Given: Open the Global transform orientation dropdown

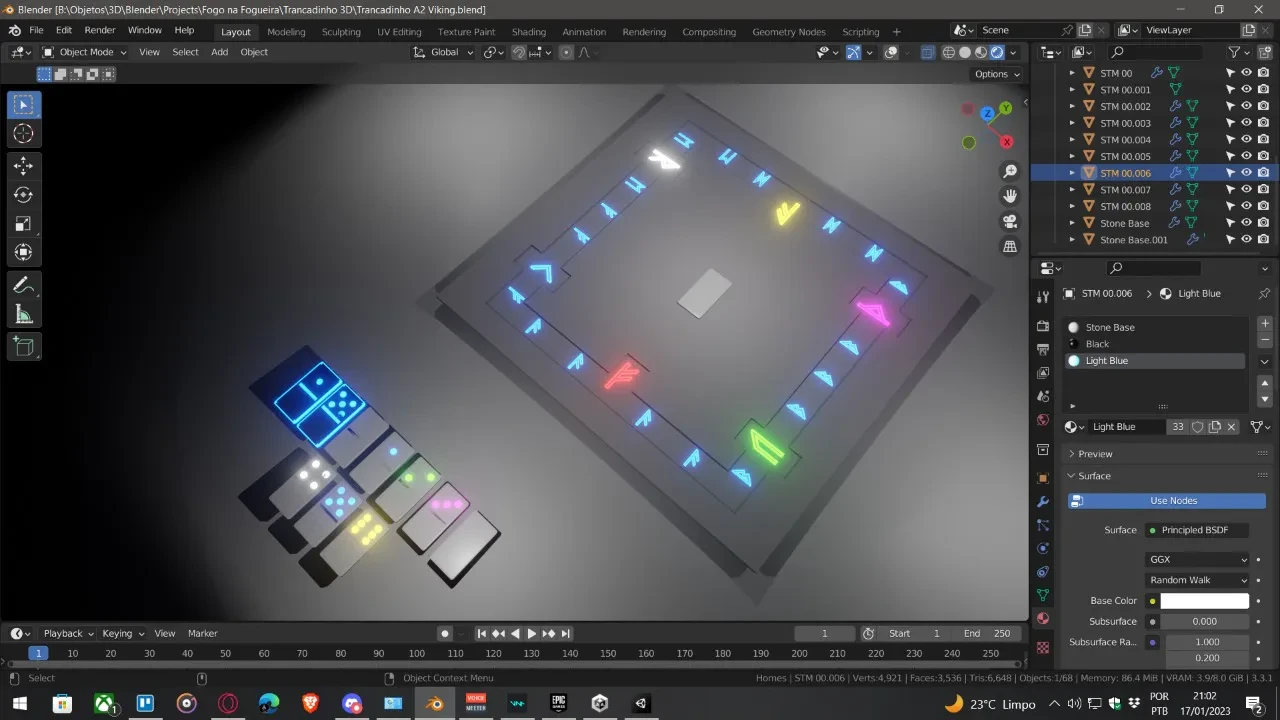Looking at the screenshot, I should pos(444,52).
